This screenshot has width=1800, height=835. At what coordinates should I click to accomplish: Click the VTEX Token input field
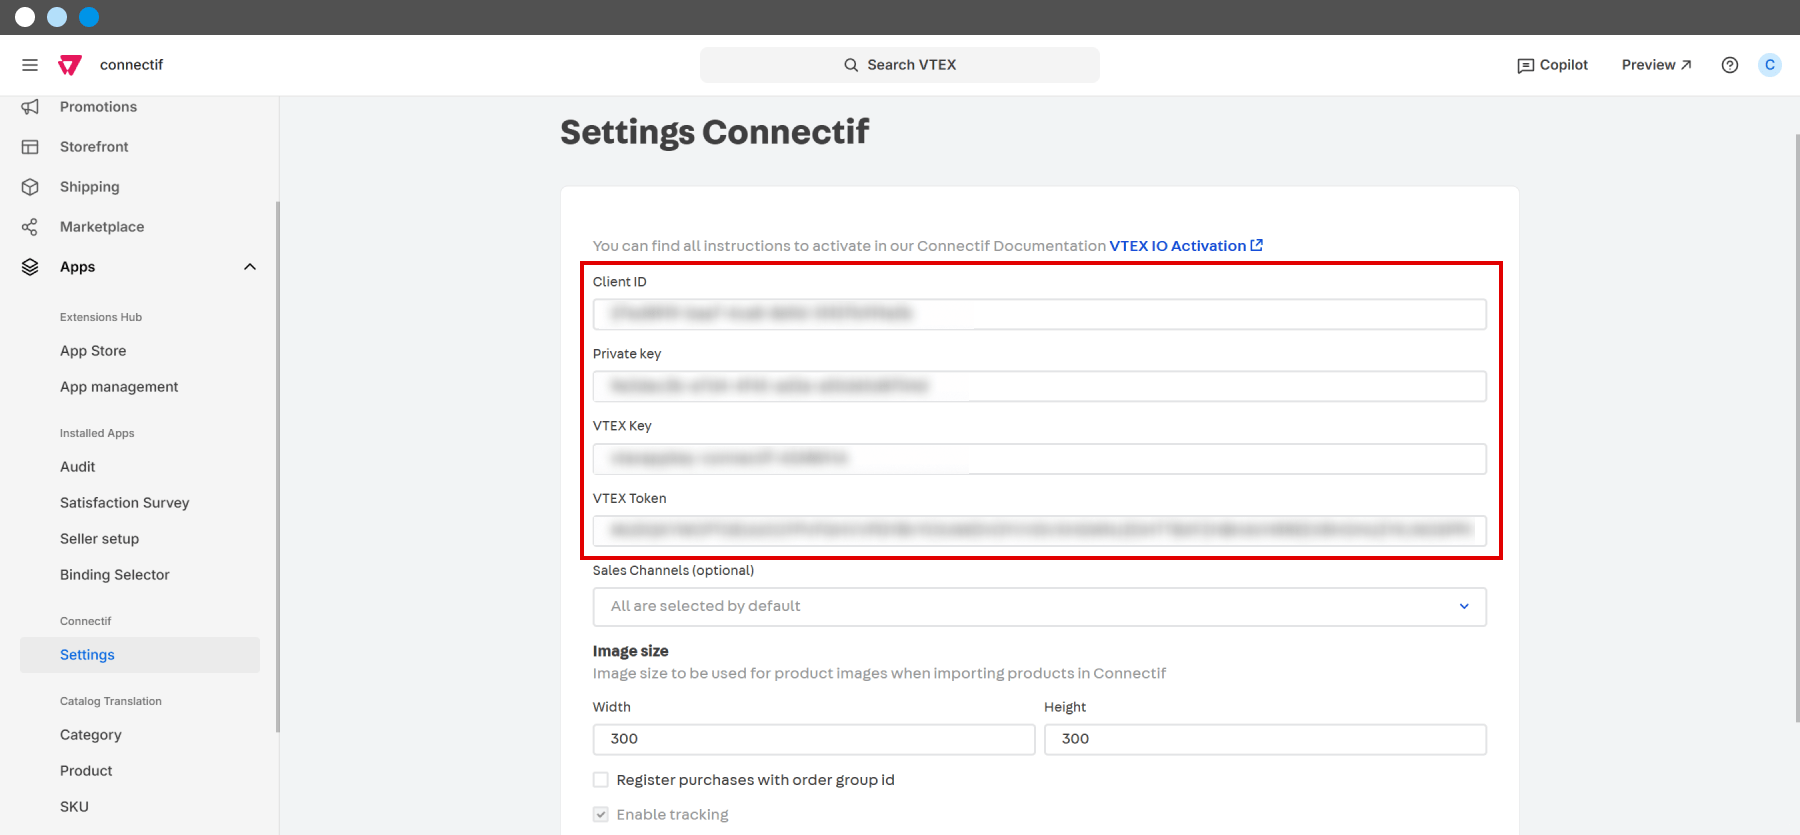pos(1040,531)
